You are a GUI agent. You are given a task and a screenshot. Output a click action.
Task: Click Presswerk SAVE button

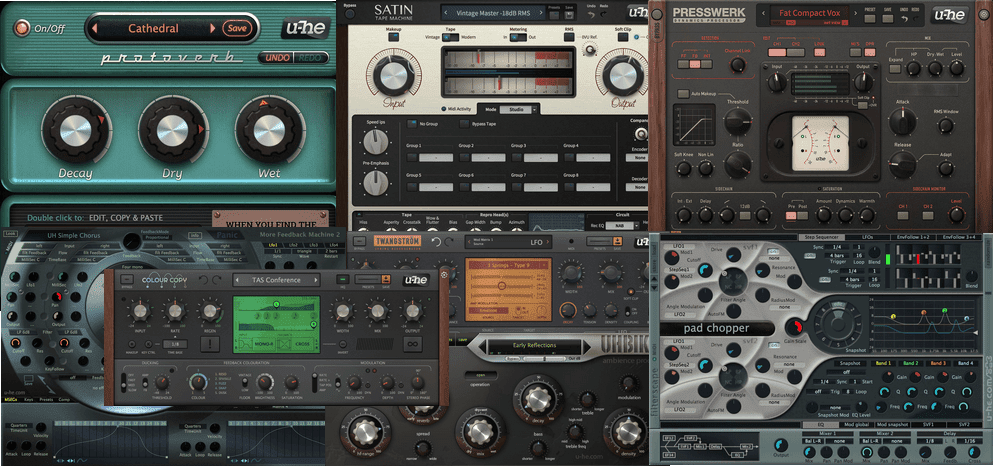pos(888,19)
